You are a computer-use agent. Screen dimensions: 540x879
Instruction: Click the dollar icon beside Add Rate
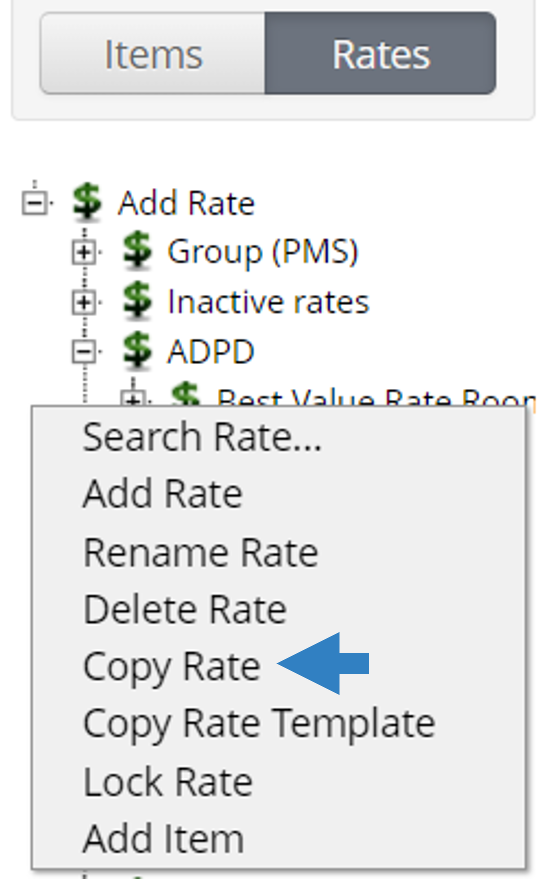click(x=87, y=201)
